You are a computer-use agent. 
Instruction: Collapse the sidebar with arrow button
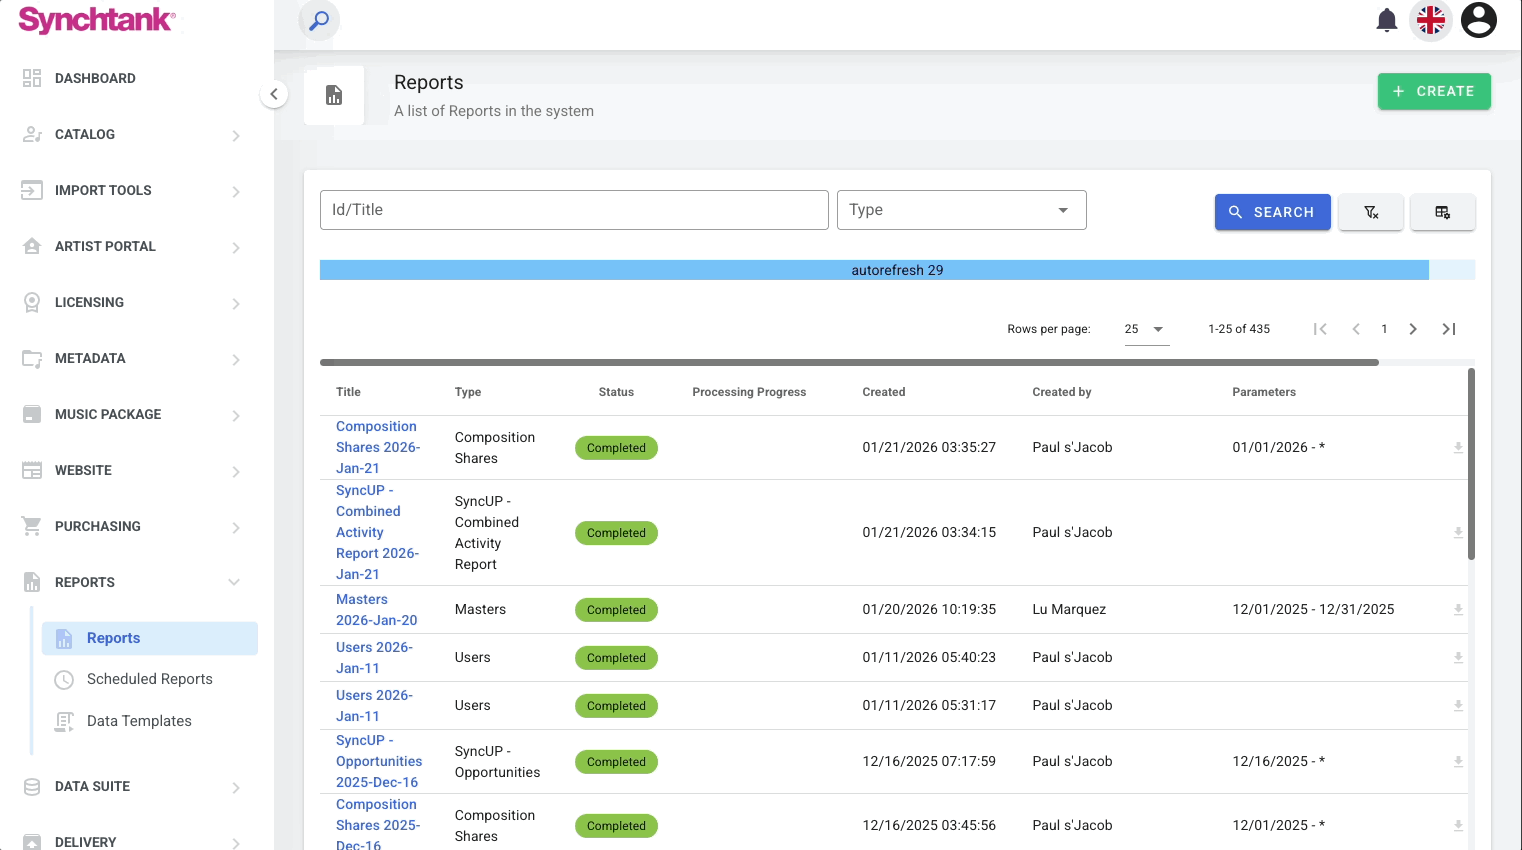(x=274, y=94)
